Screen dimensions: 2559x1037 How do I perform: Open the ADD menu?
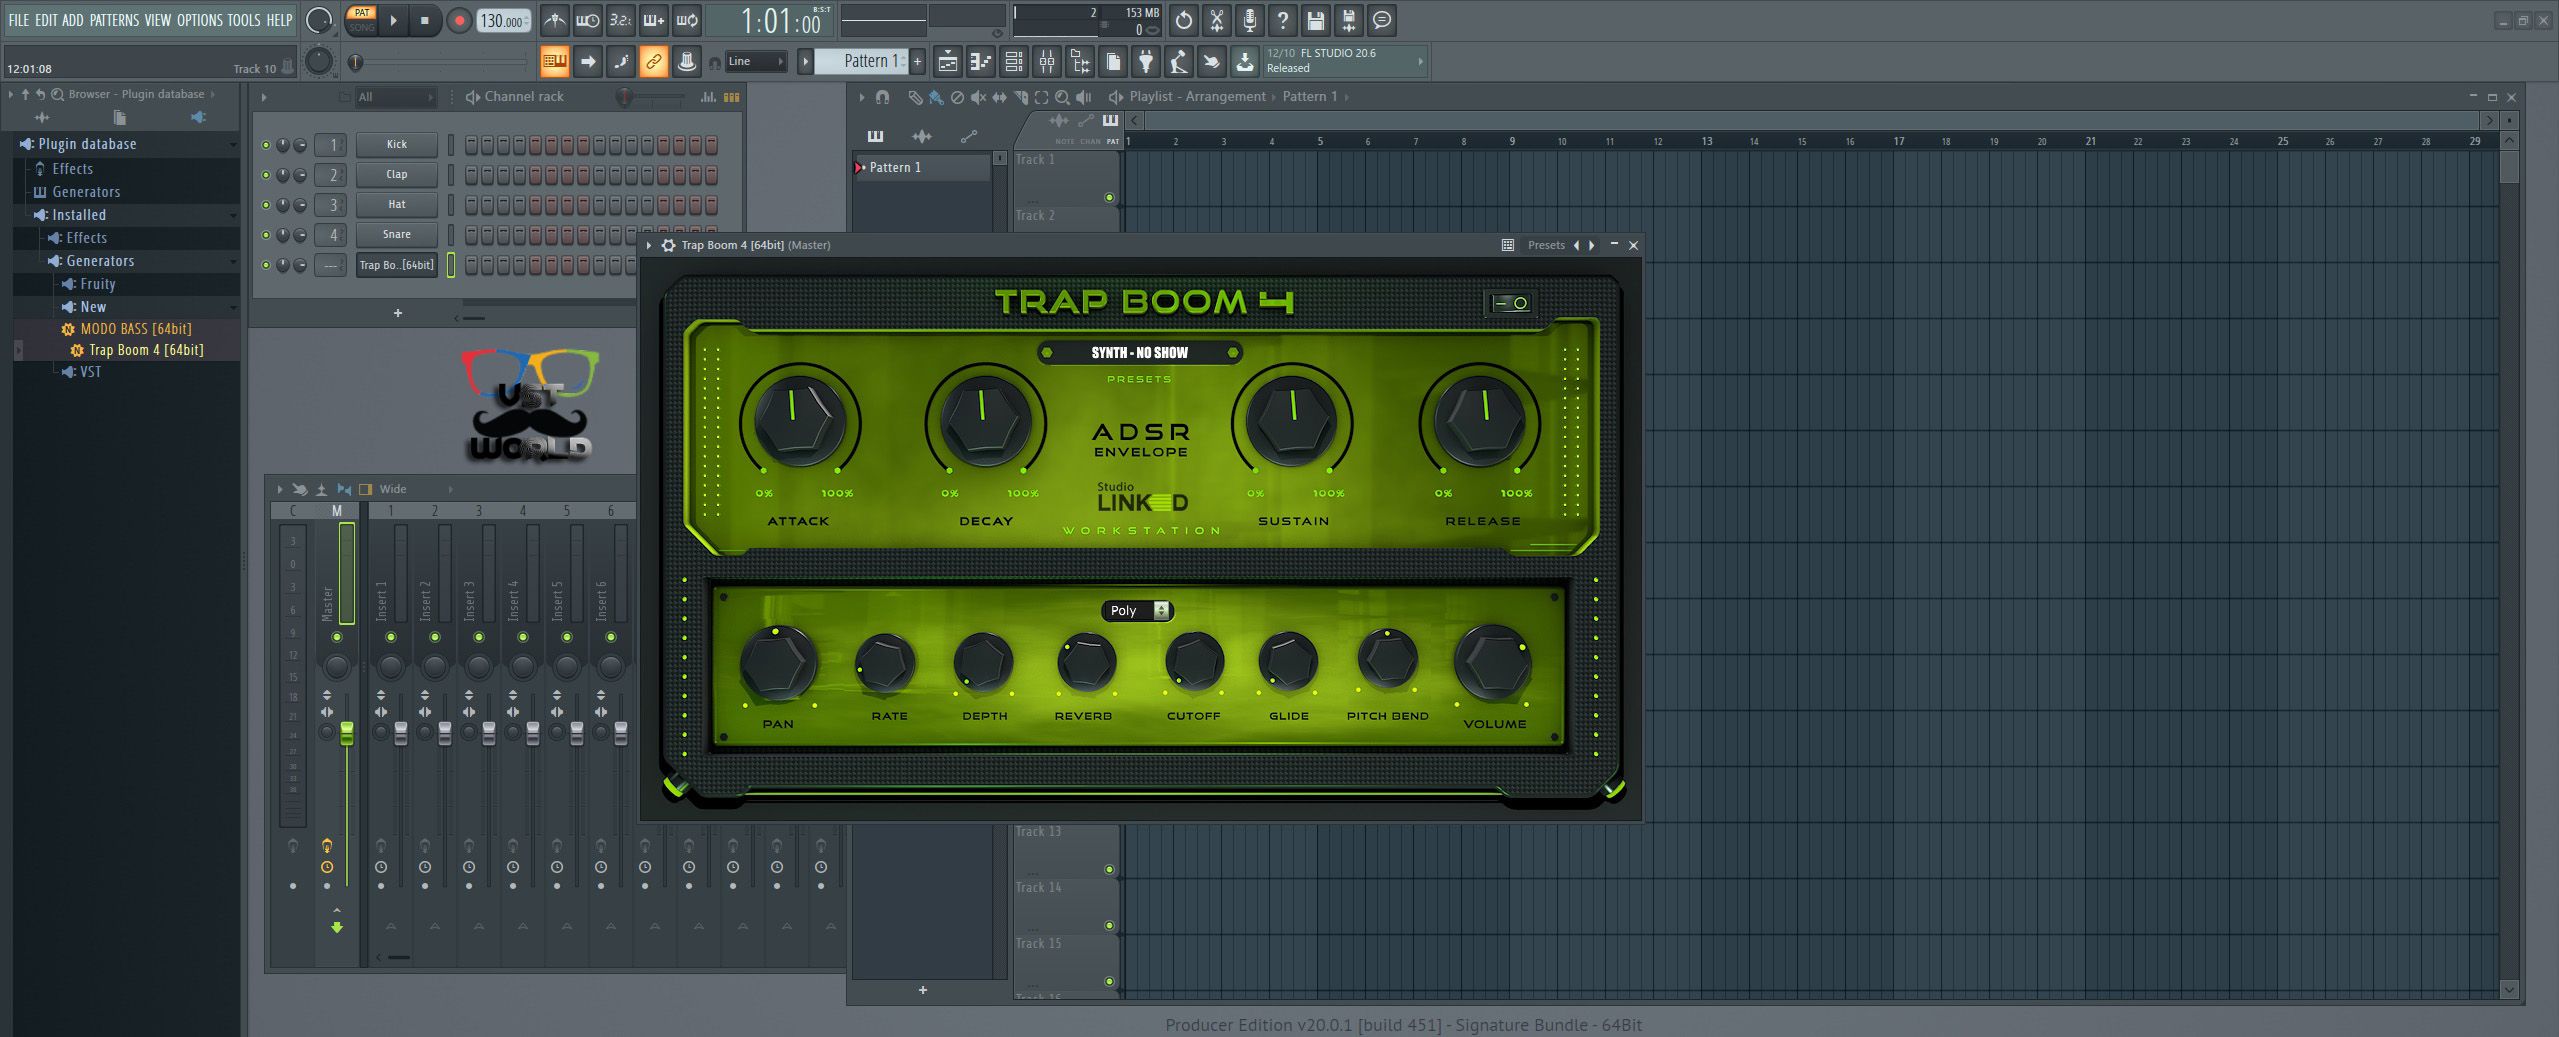[73, 20]
